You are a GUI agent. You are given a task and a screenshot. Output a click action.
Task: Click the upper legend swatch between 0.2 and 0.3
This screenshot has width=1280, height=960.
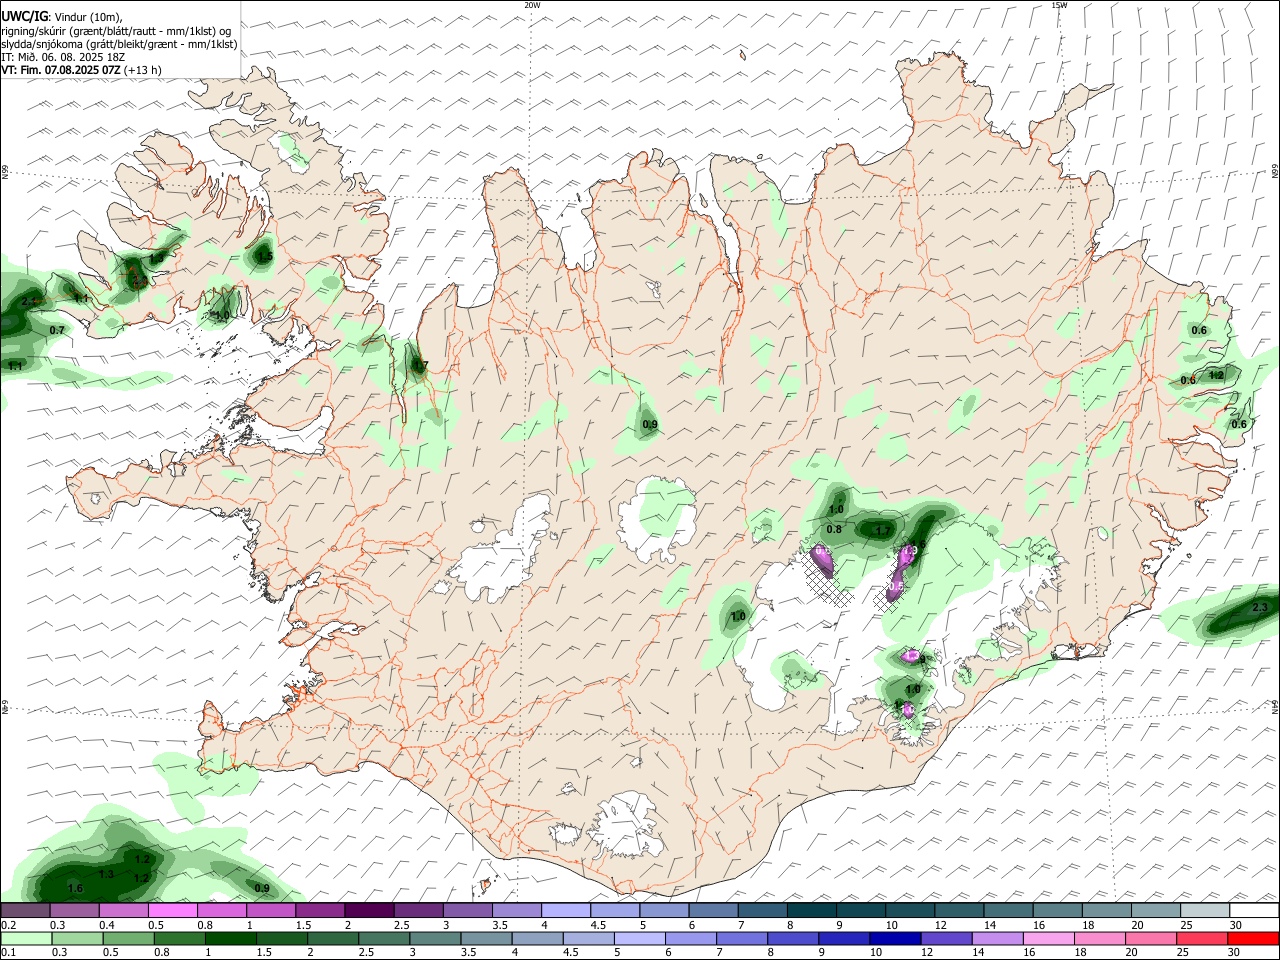26,911
